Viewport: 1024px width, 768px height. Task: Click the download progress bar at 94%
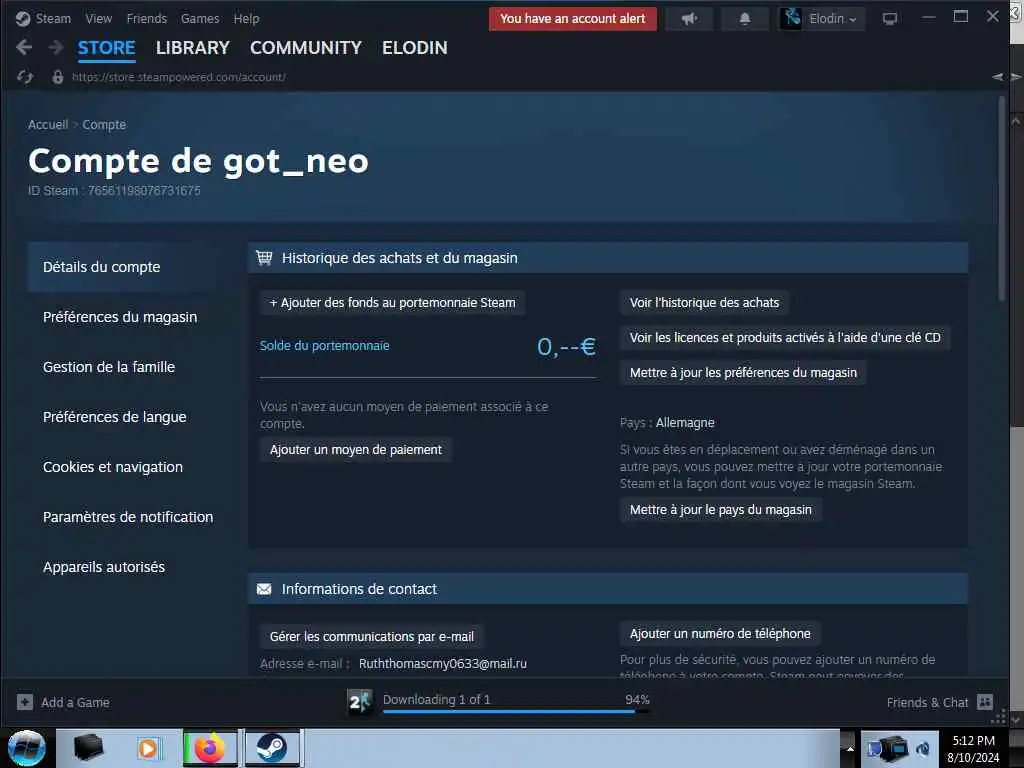coord(516,712)
